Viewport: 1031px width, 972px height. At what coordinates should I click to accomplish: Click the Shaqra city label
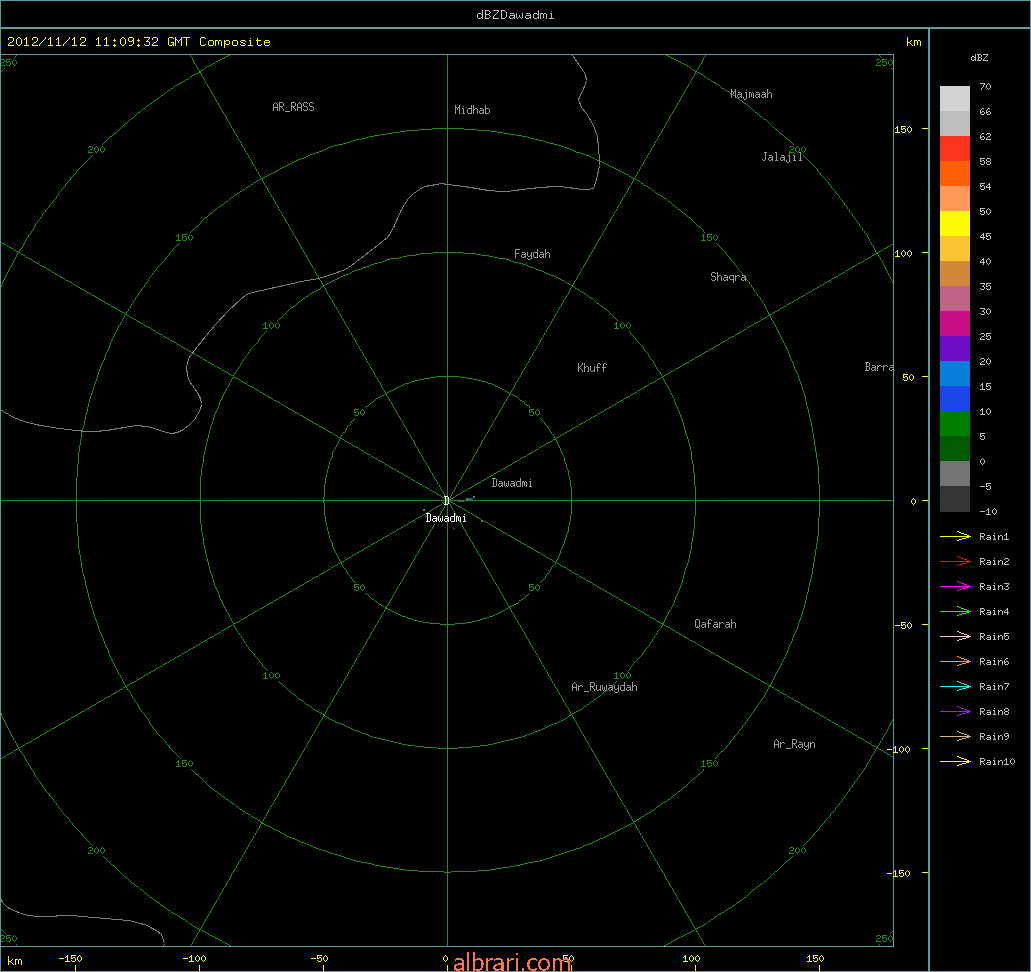(x=728, y=277)
